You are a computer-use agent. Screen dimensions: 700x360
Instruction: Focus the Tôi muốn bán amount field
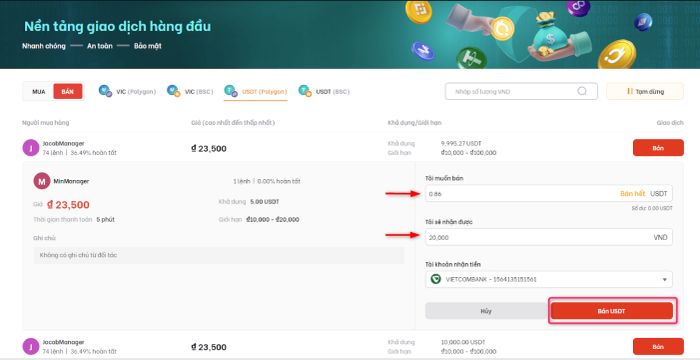click(x=549, y=193)
